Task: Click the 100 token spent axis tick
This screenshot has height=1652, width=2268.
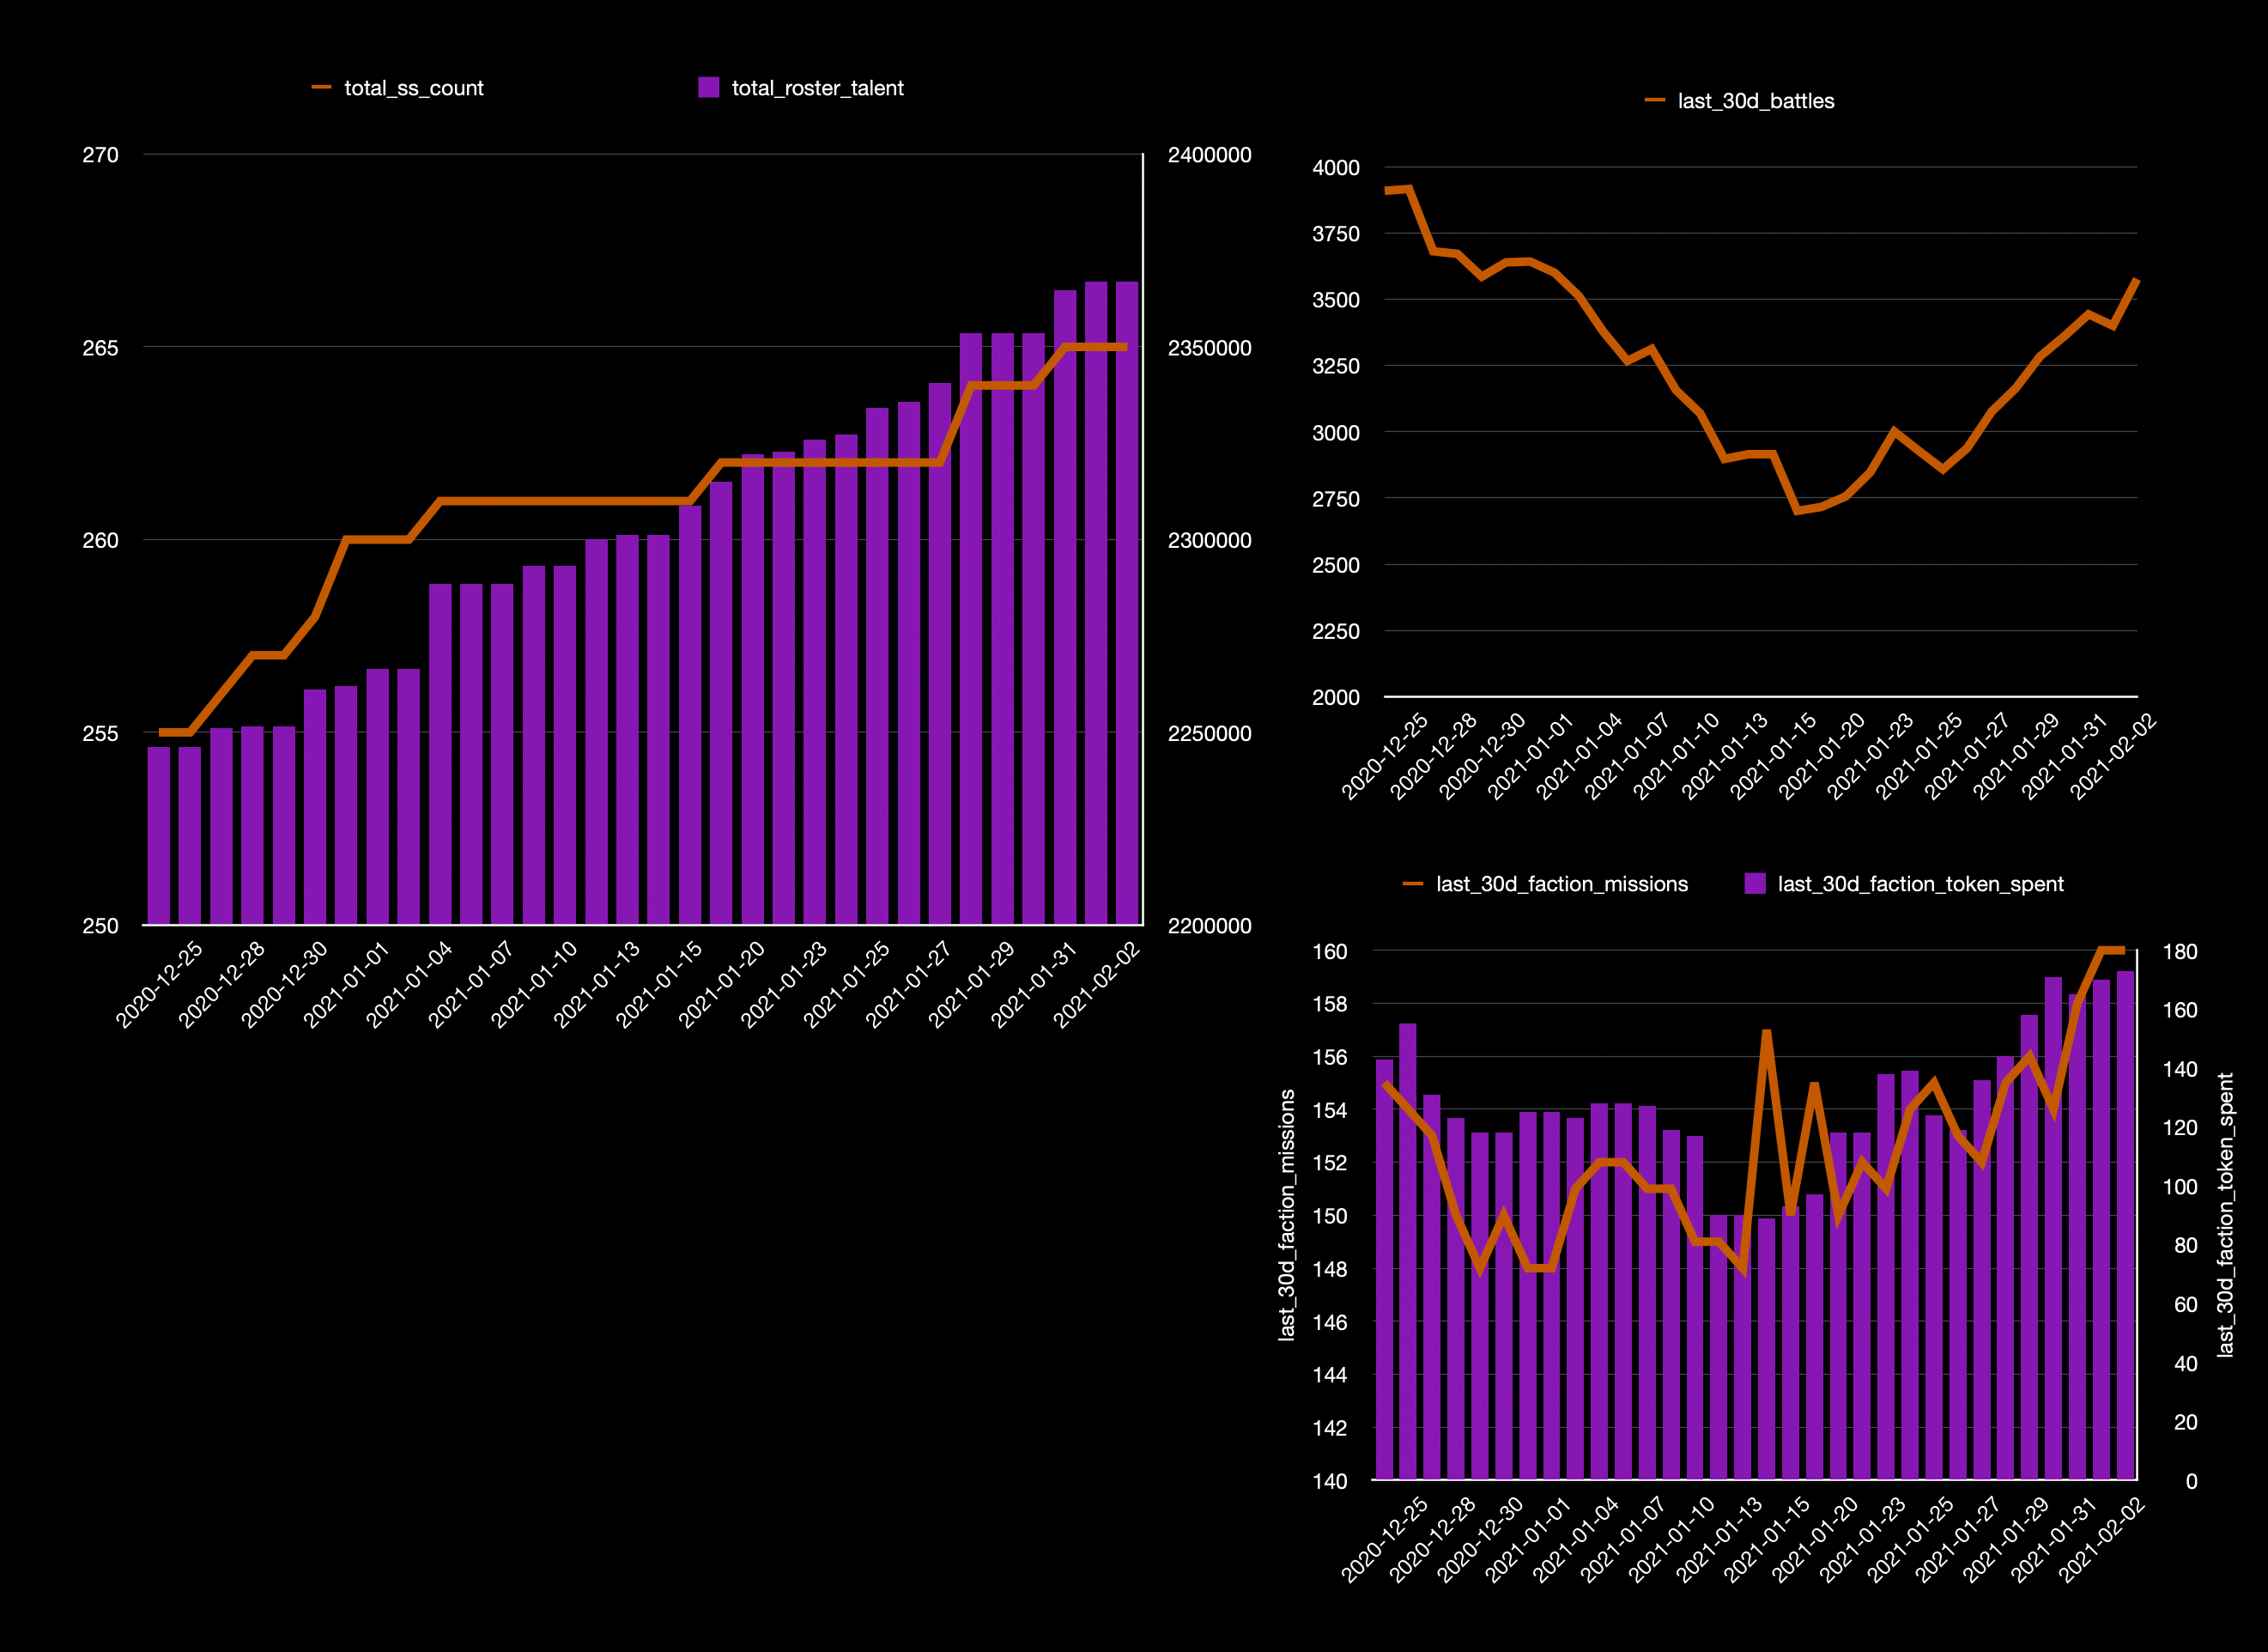Action: tap(2180, 1187)
